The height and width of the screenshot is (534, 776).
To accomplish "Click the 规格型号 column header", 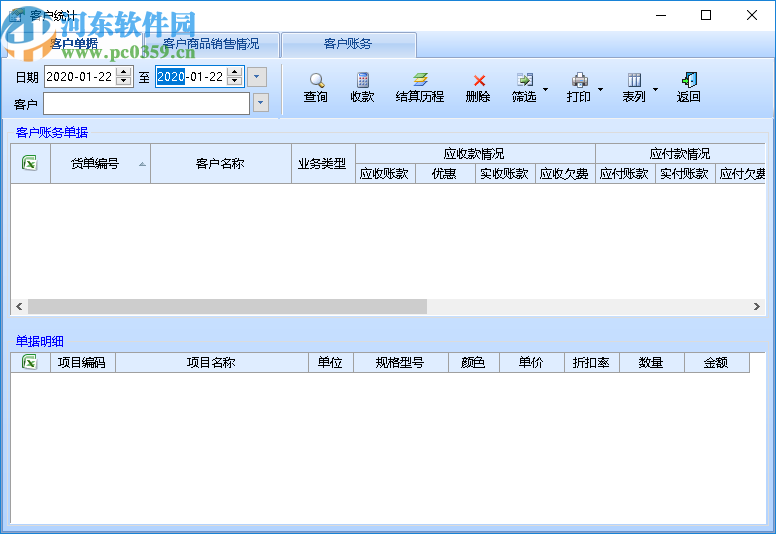I will pyautogui.click(x=401, y=362).
